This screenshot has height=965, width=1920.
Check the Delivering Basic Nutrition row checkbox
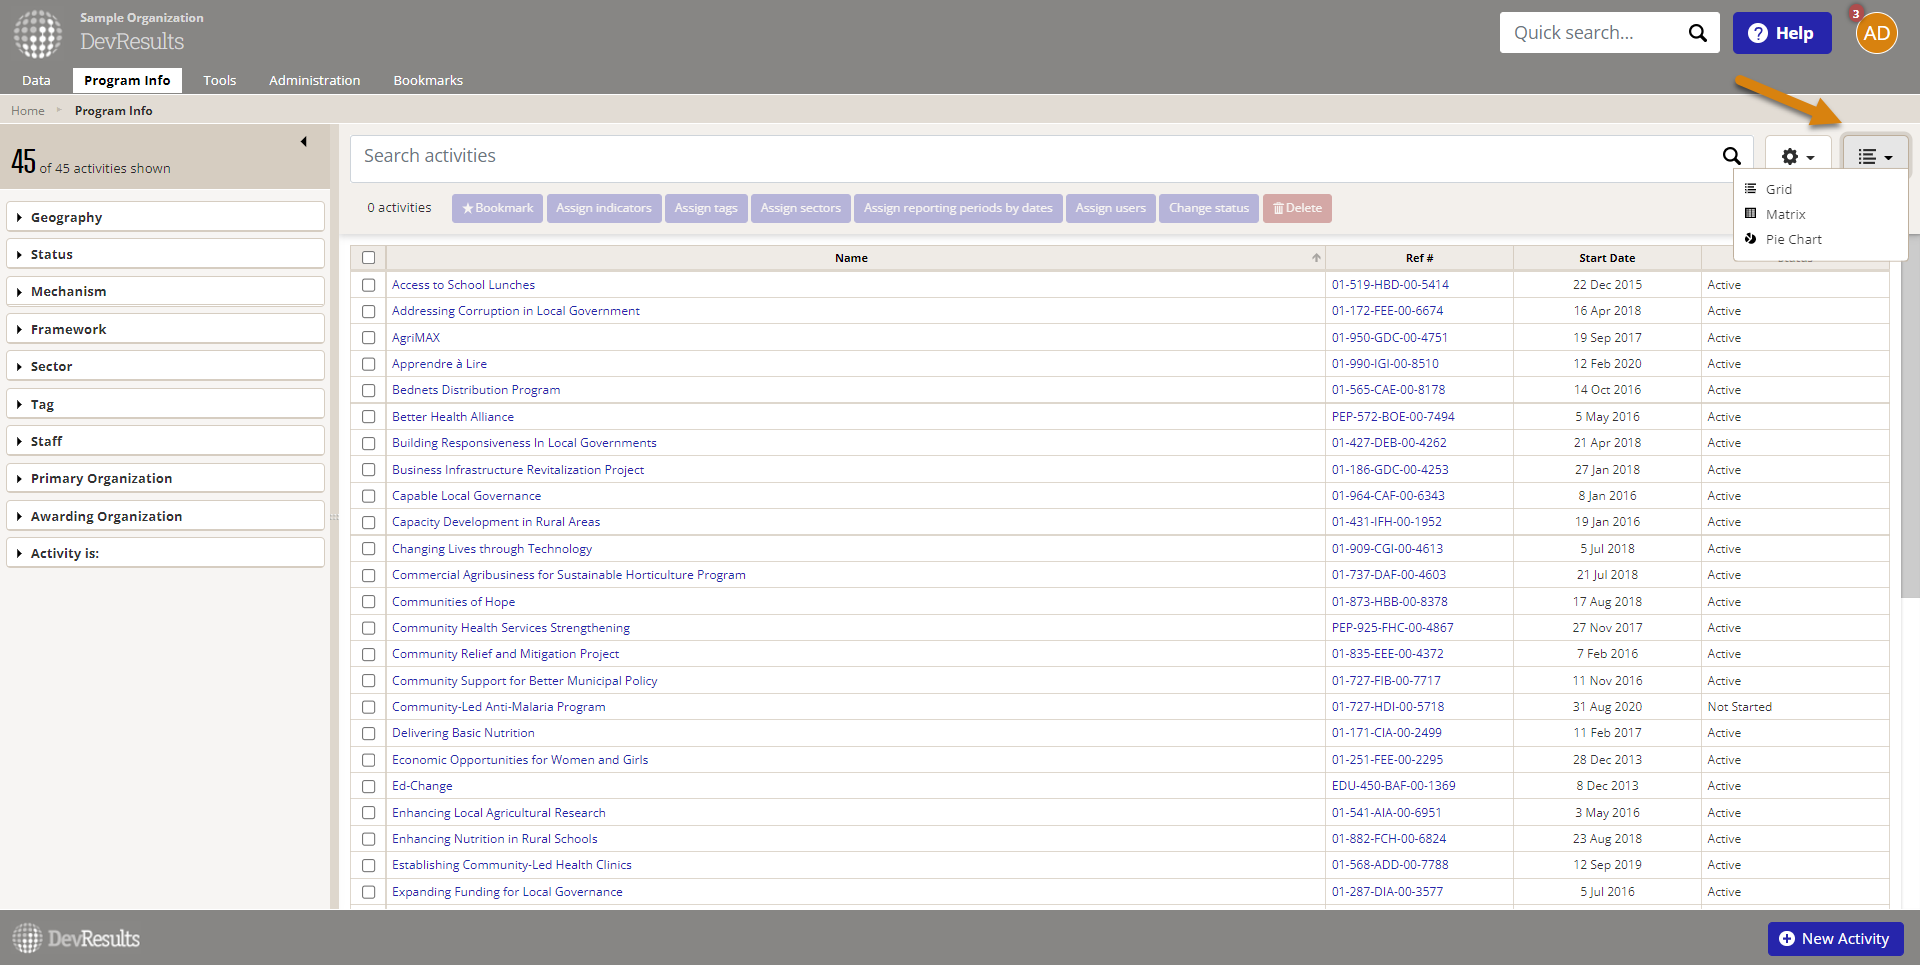click(x=368, y=733)
